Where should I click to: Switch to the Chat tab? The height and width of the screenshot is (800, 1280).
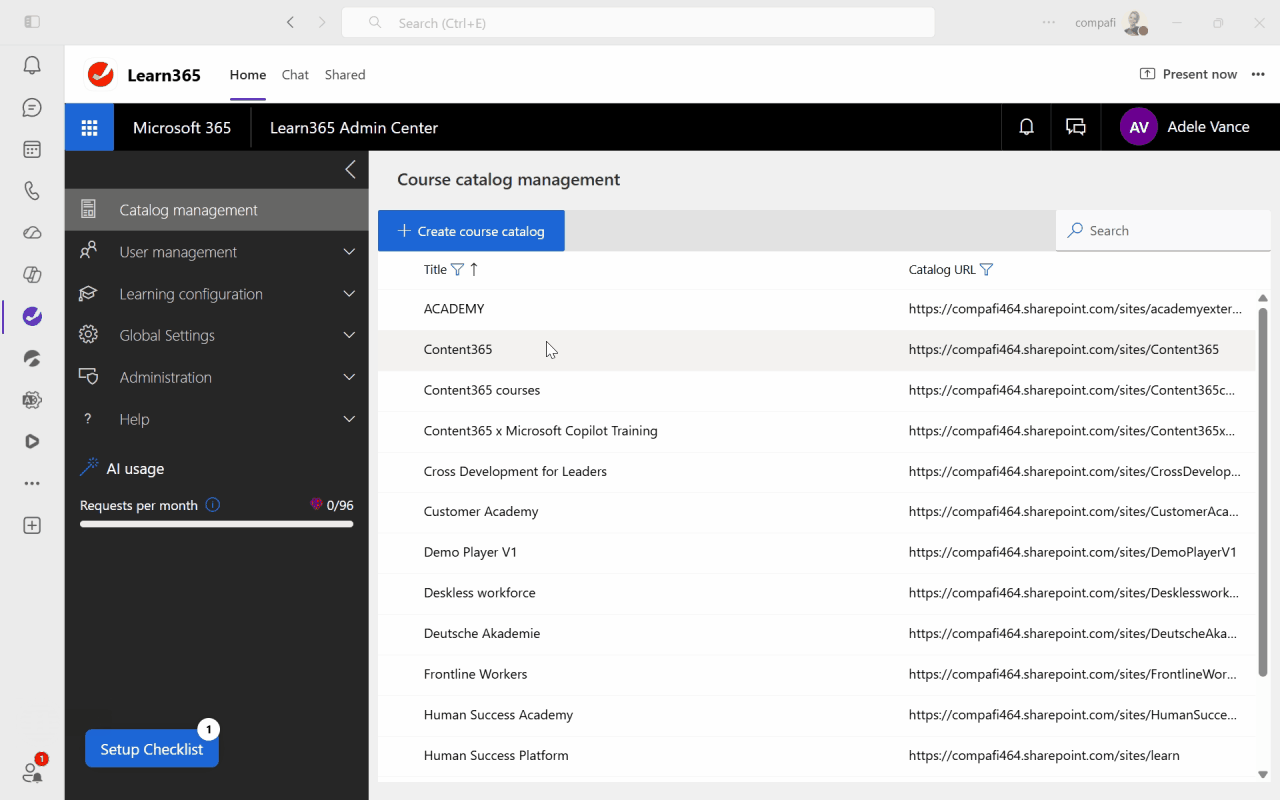(x=295, y=75)
